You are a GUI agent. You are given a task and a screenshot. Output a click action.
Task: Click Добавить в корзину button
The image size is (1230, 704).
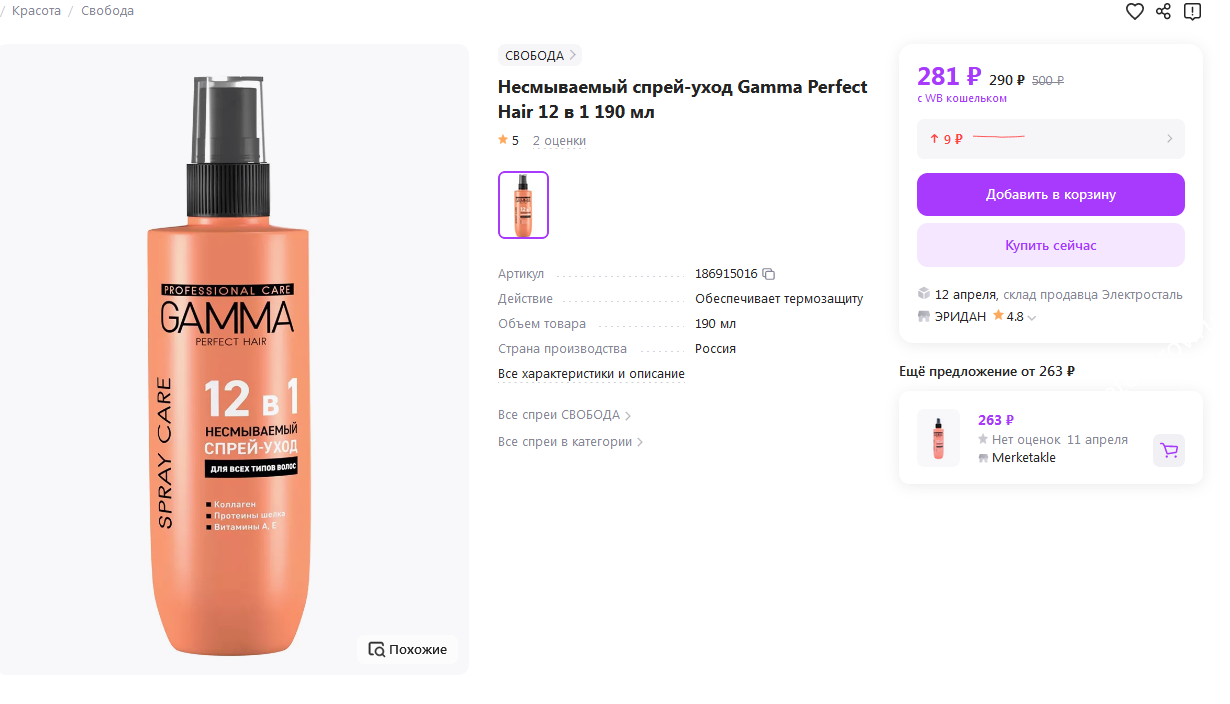1051,194
